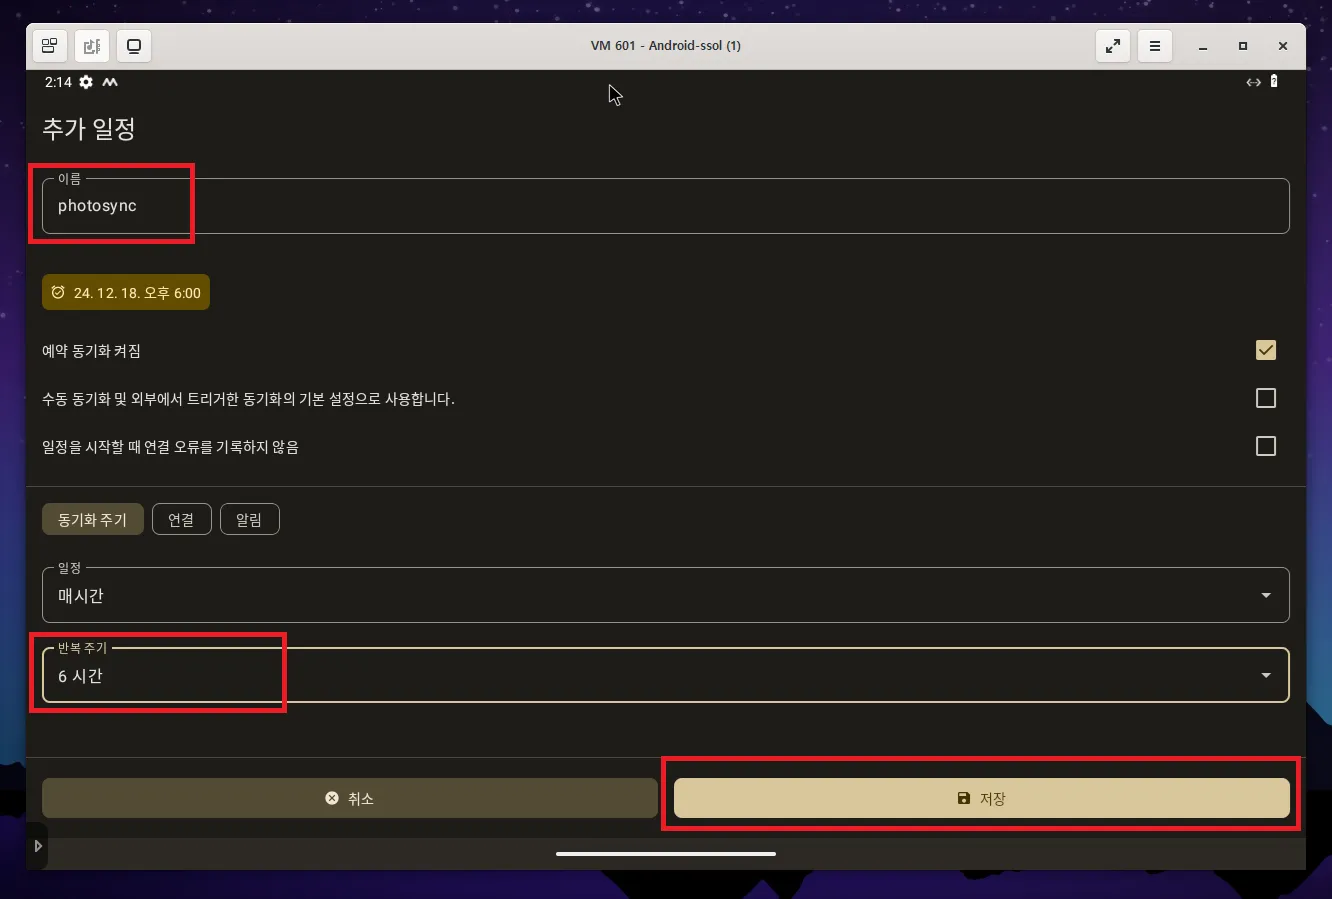The image size is (1332, 899).
Task: Click the gear icon in the Android status bar
Action: coord(85,82)
